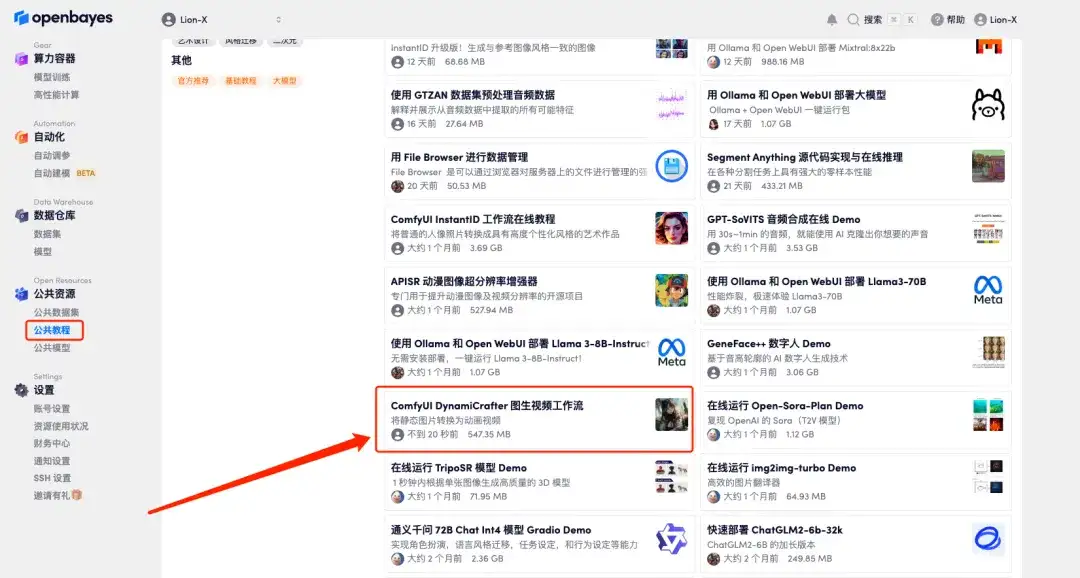Click the search magnifier icon
Screen dimensions: 1080x578
(x=853, y=19)
